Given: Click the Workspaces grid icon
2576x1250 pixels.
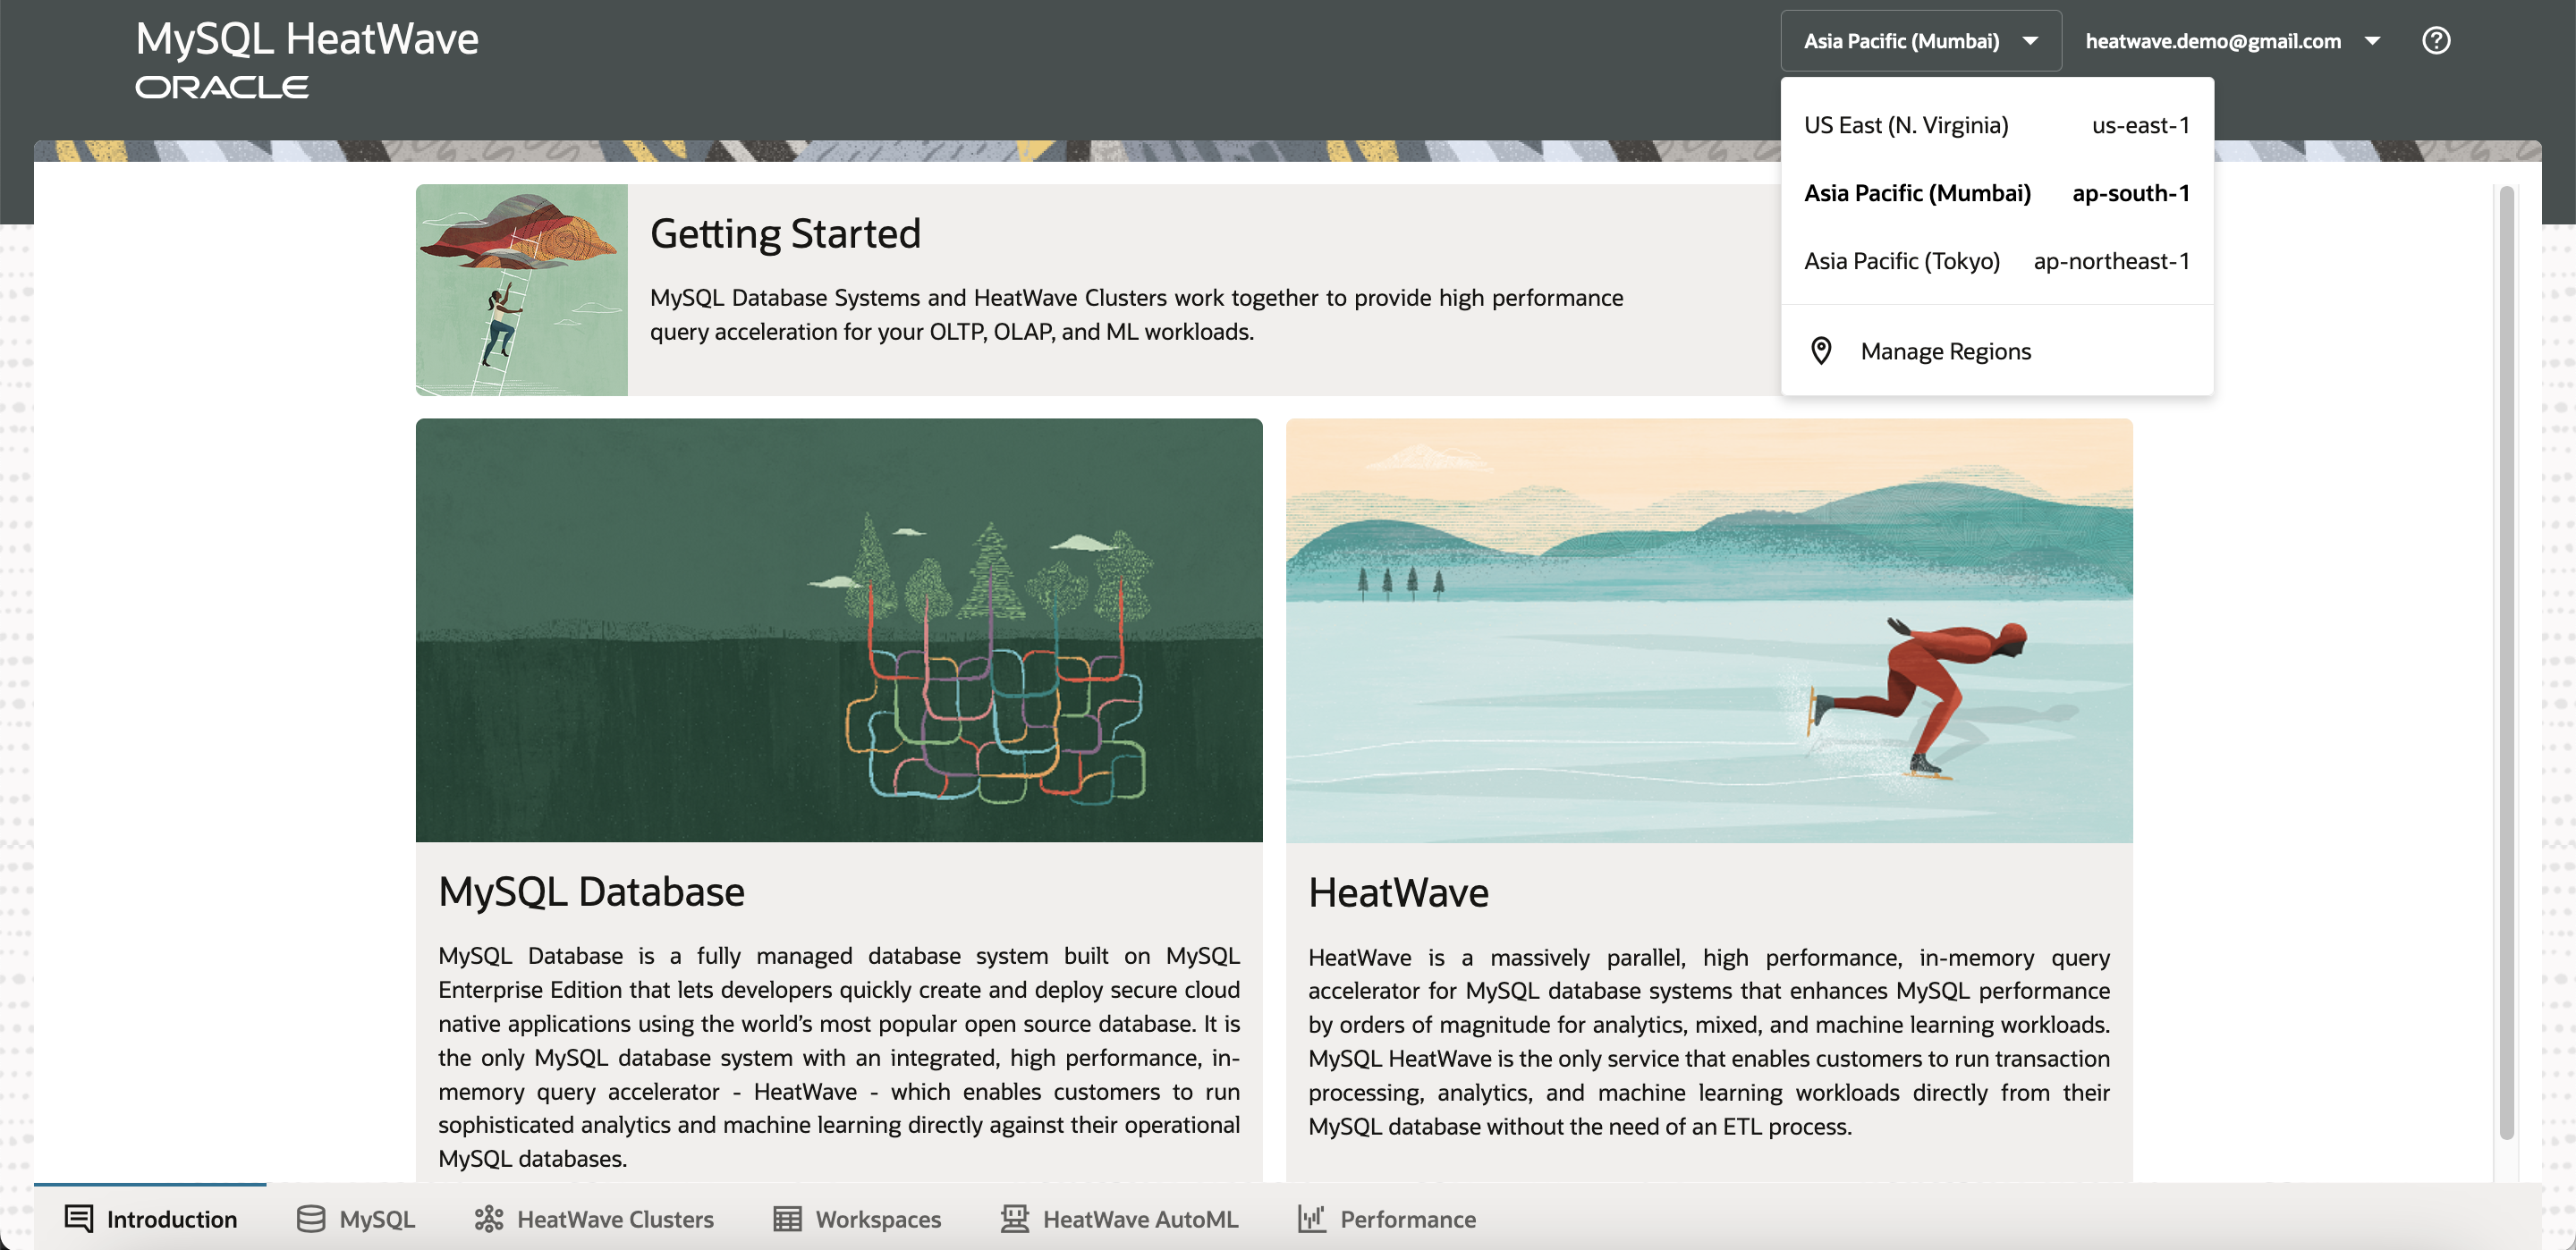Looking at the screenshot, I should 787,1218.
